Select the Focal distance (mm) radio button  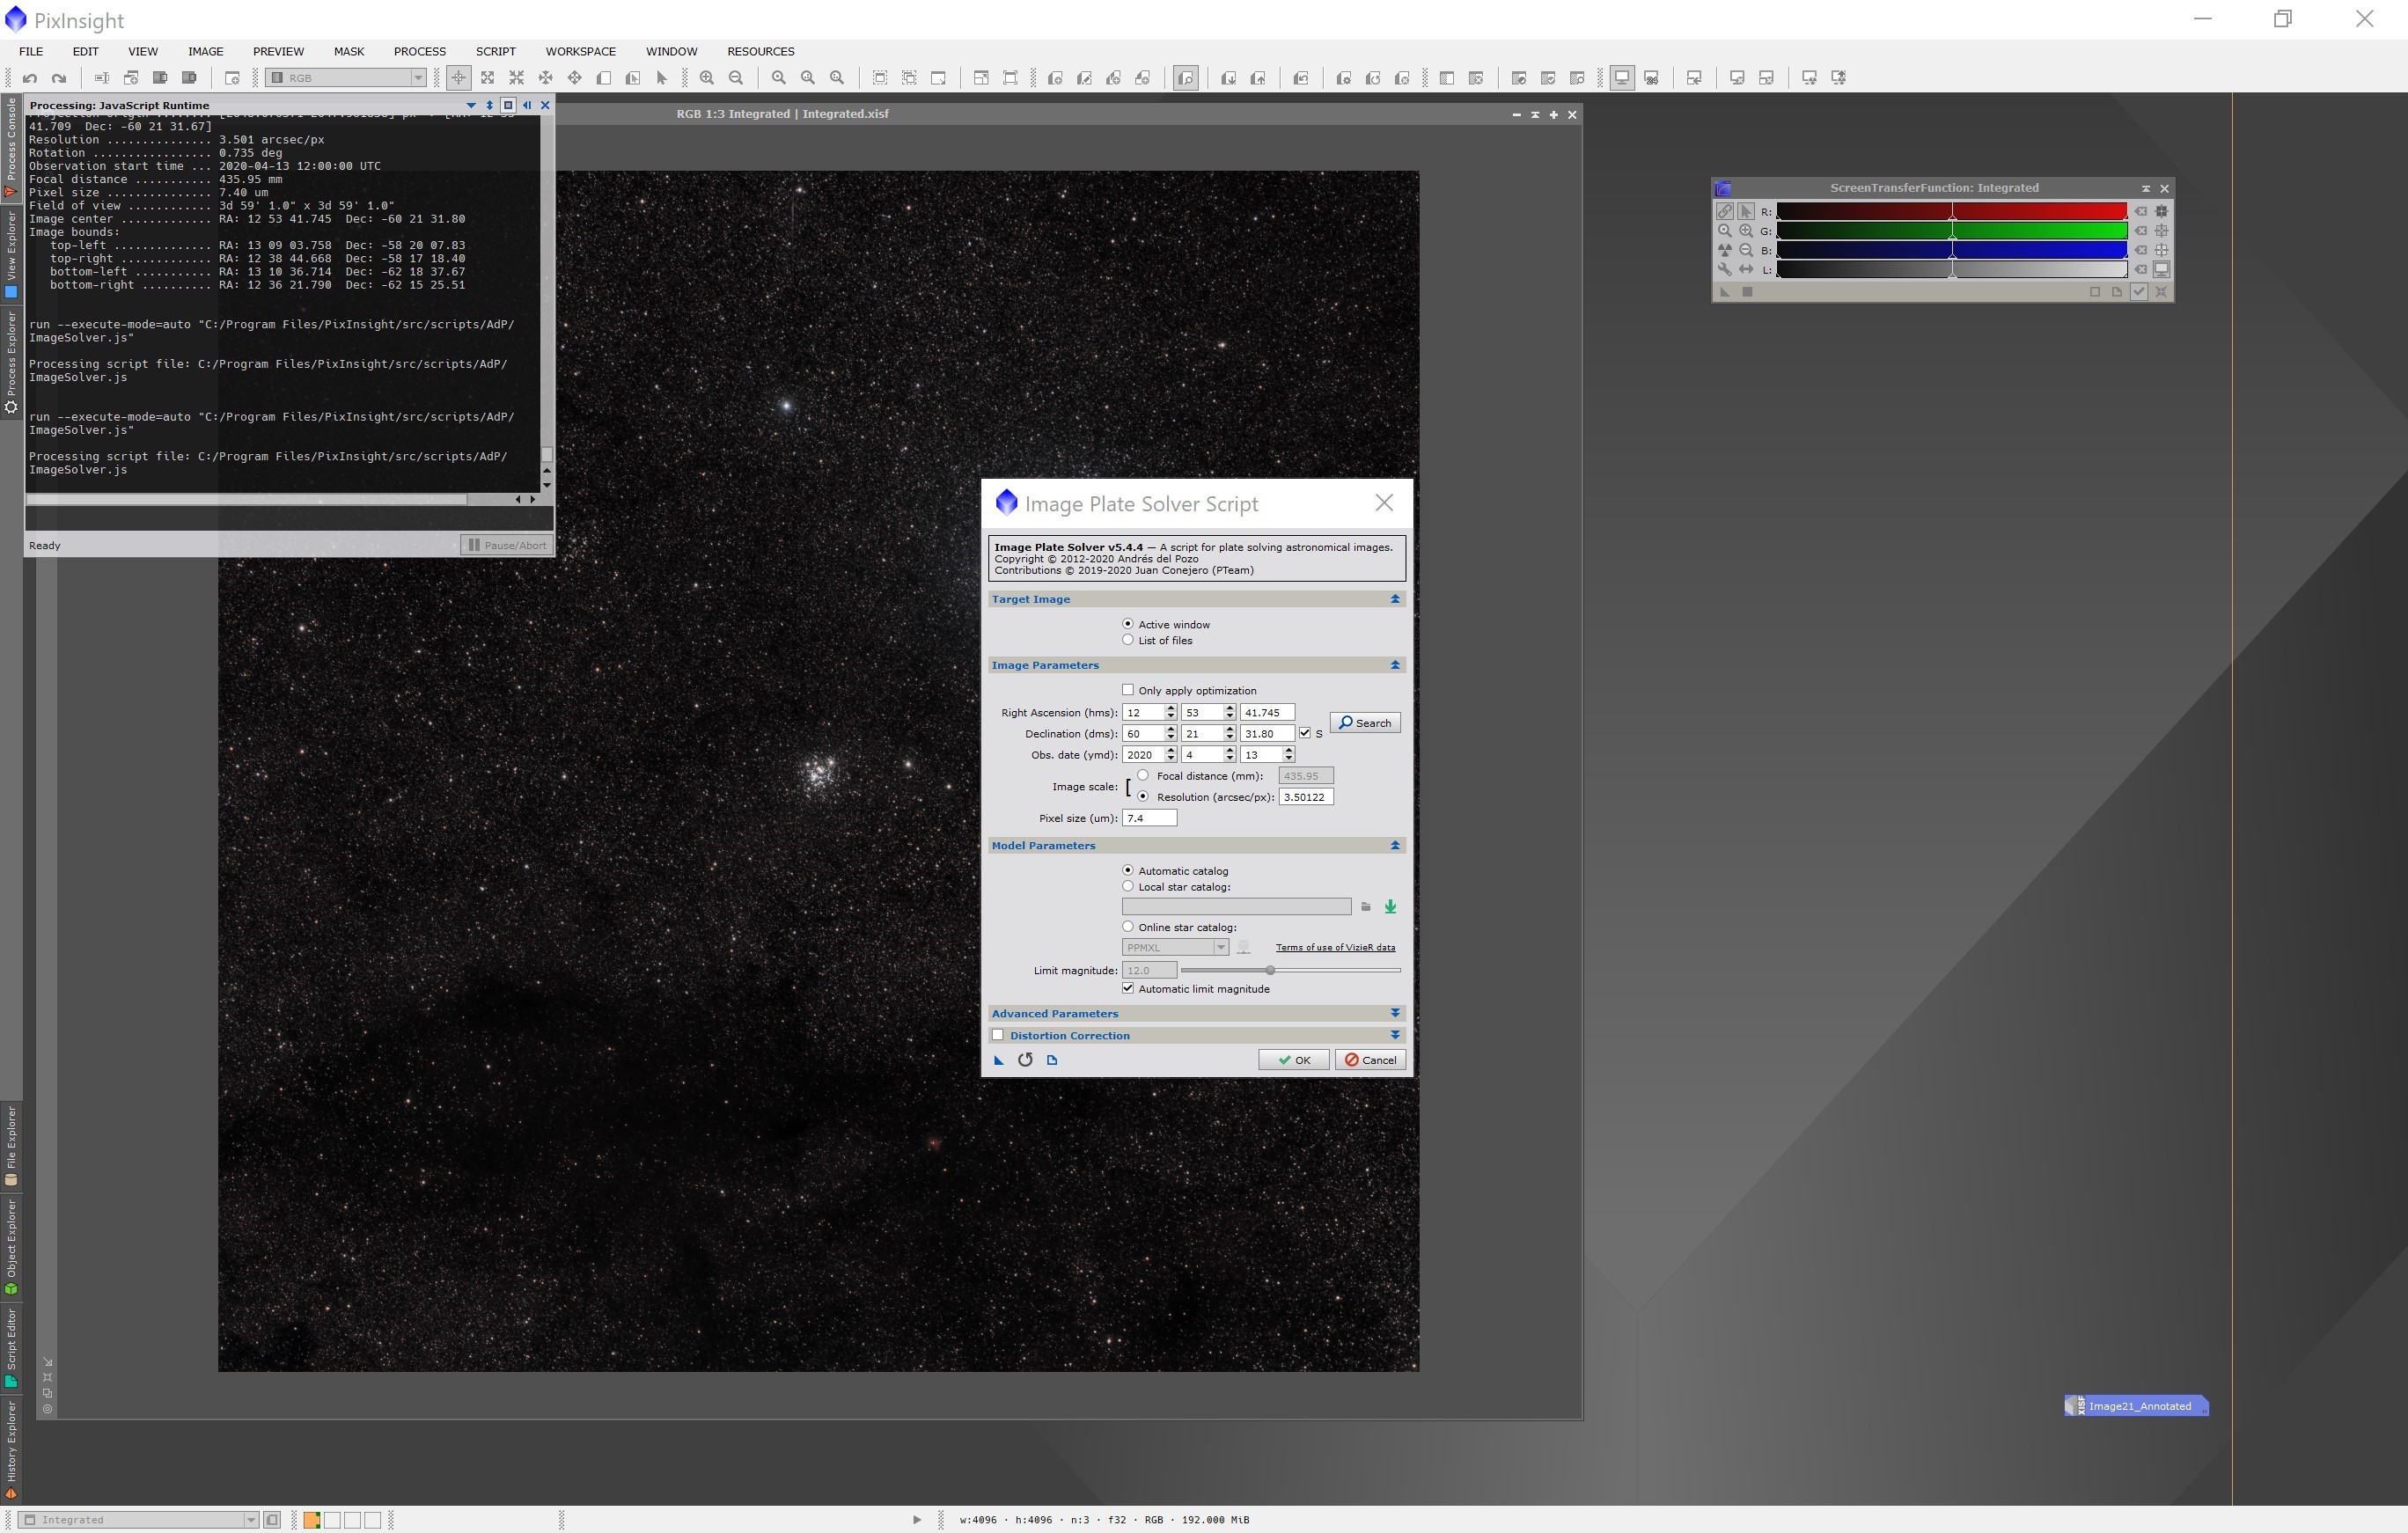coord(1143,775)
